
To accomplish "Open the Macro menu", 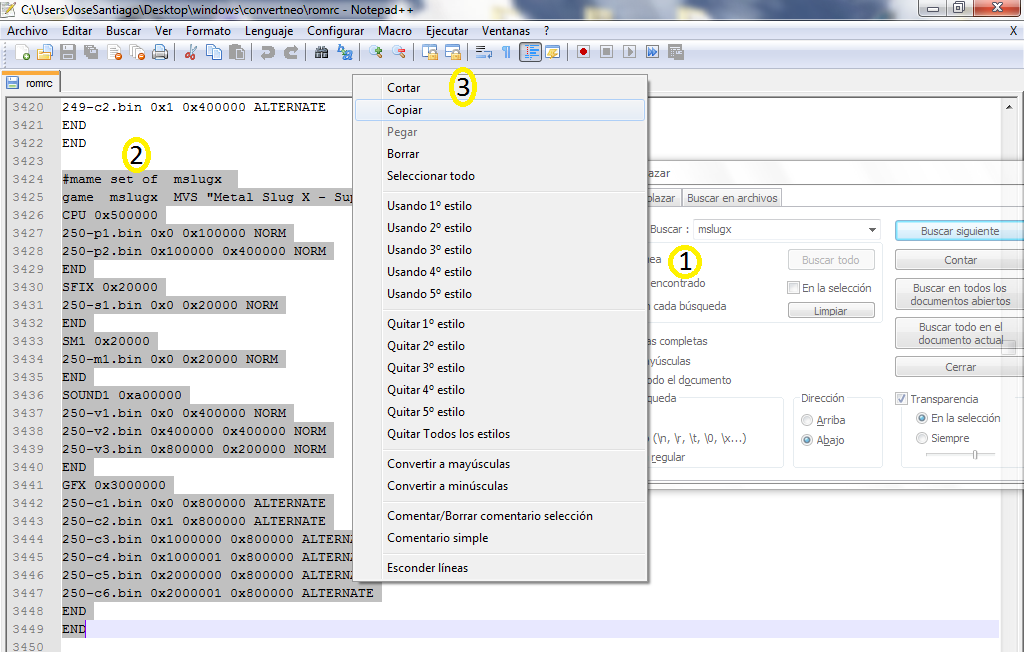I will click(394, 31).
